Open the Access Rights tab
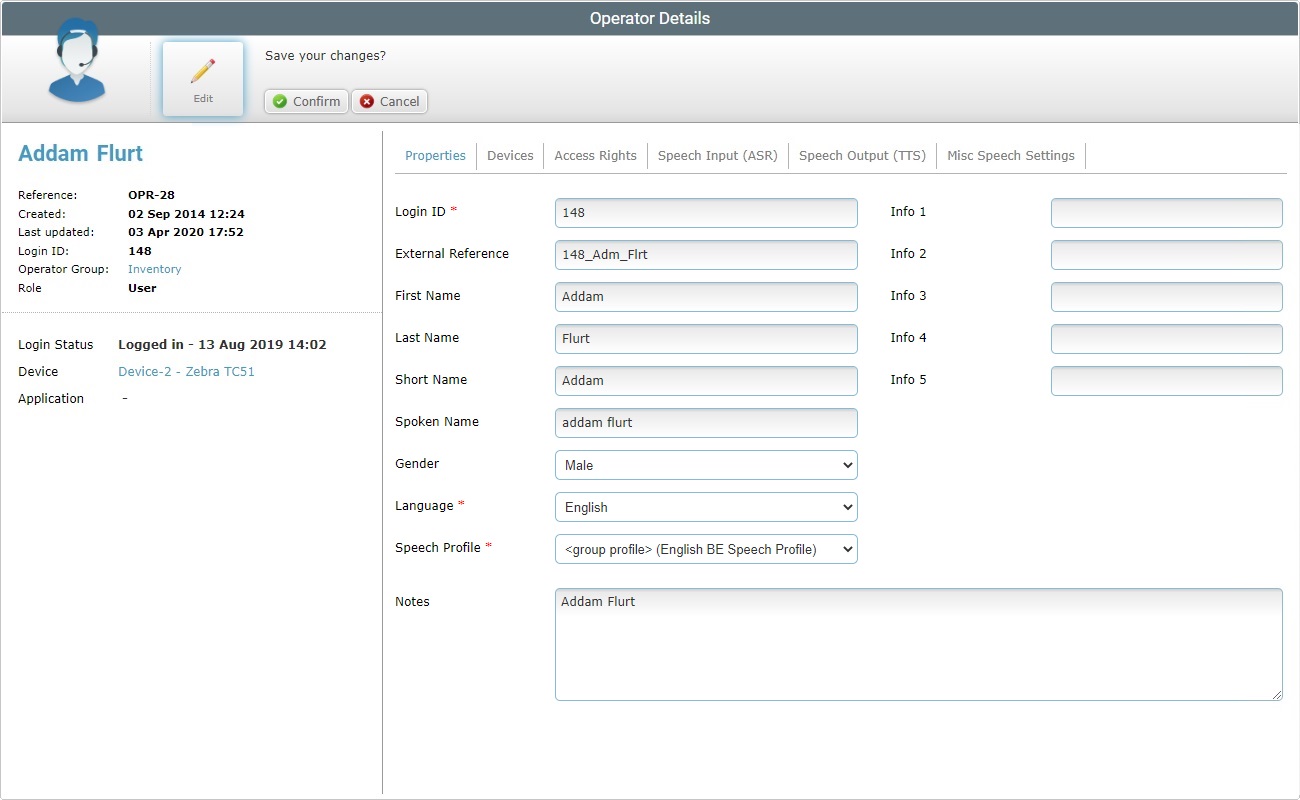Screen dimensions: 1300x800 coord(595,155)
